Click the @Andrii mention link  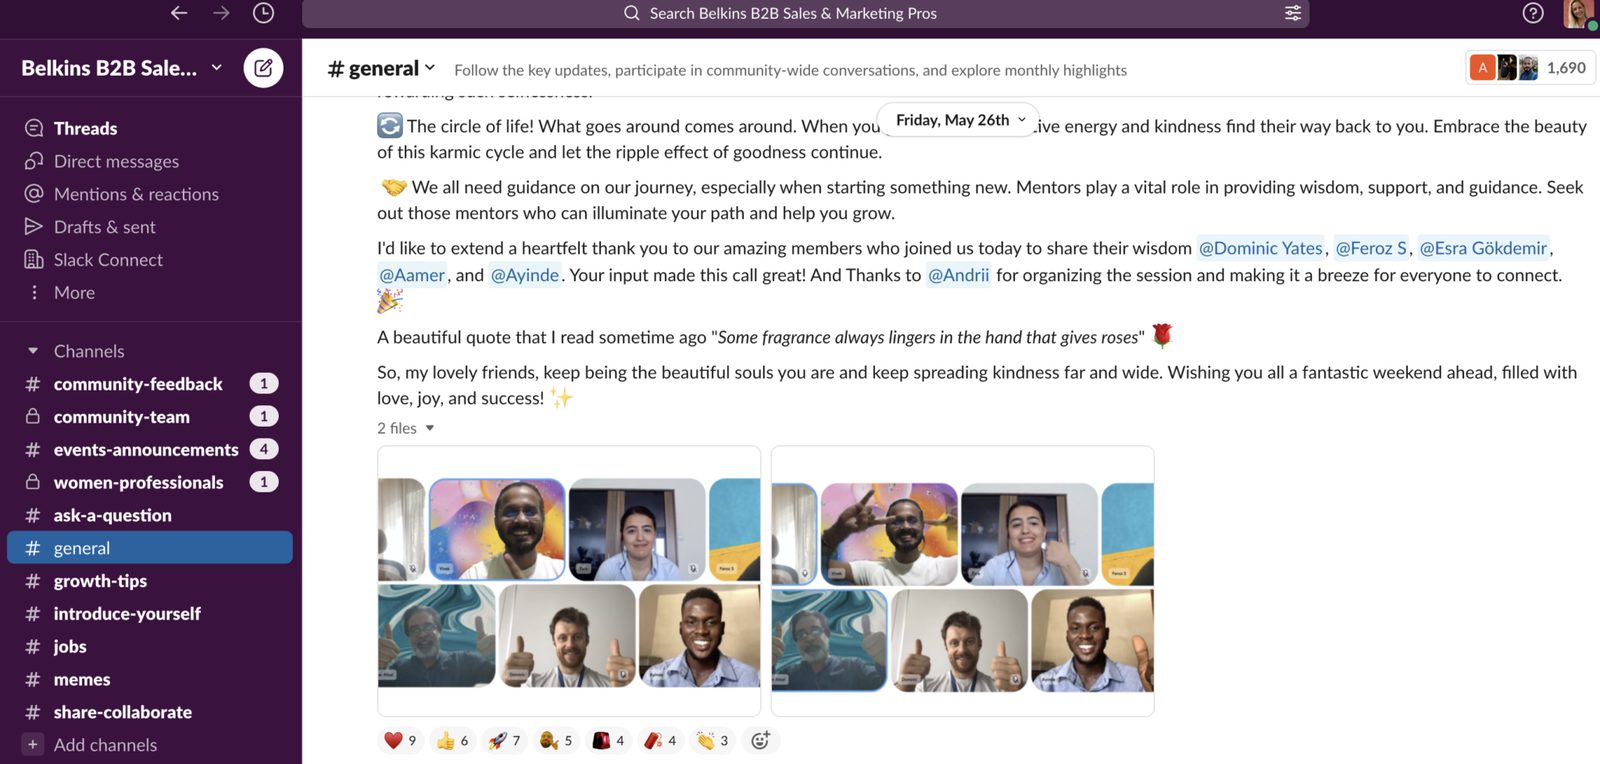[958, 275]
